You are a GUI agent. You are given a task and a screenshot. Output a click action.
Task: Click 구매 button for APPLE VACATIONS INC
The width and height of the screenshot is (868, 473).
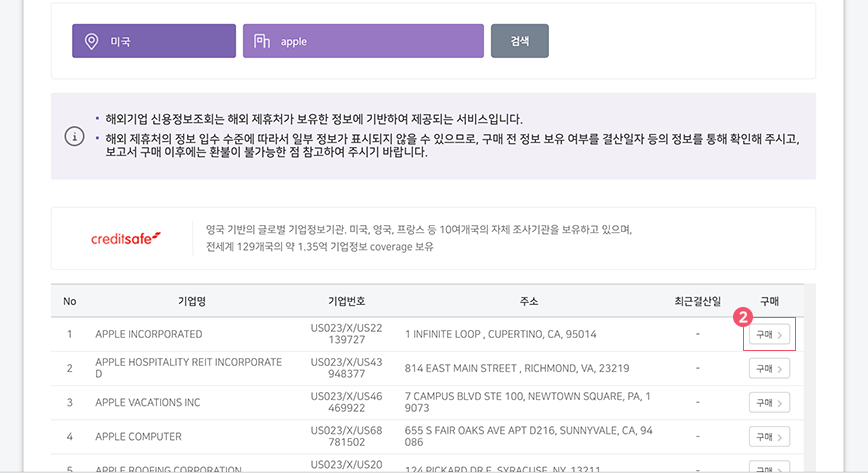tap(769, 403)
